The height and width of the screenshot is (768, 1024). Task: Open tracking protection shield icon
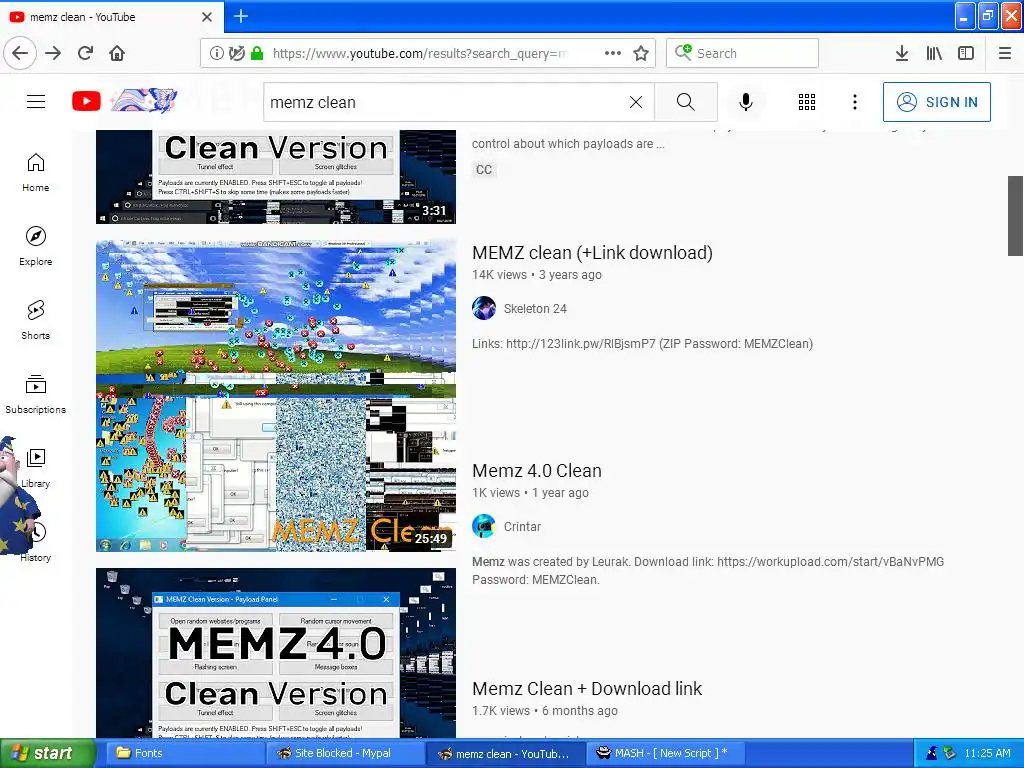pyautogui.click(x=237, y=53)
